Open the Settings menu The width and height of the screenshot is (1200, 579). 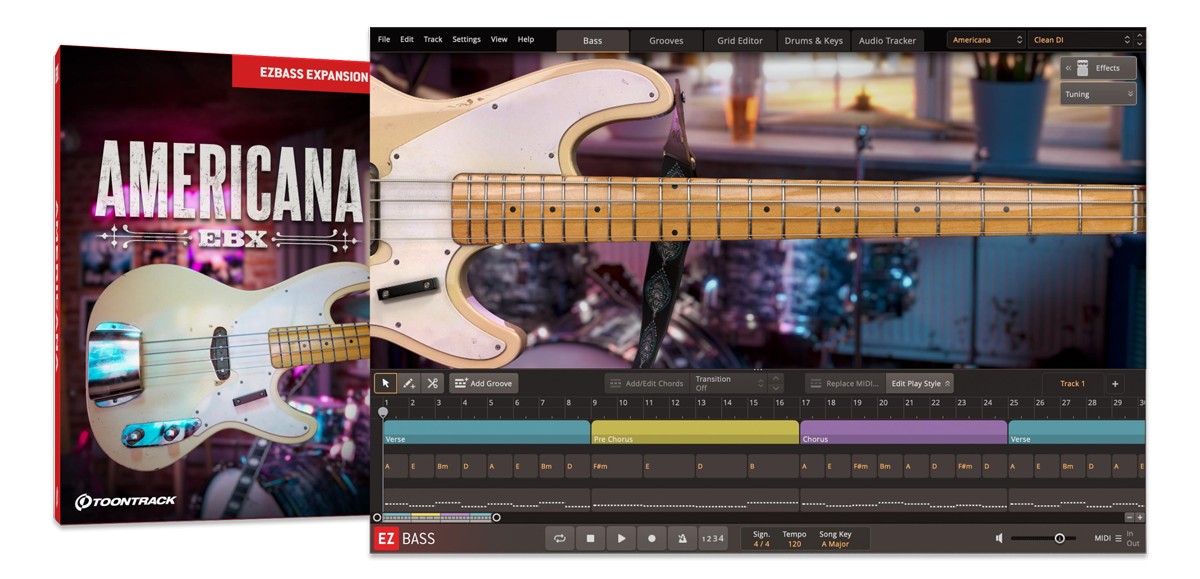click(x=466, y=40)
